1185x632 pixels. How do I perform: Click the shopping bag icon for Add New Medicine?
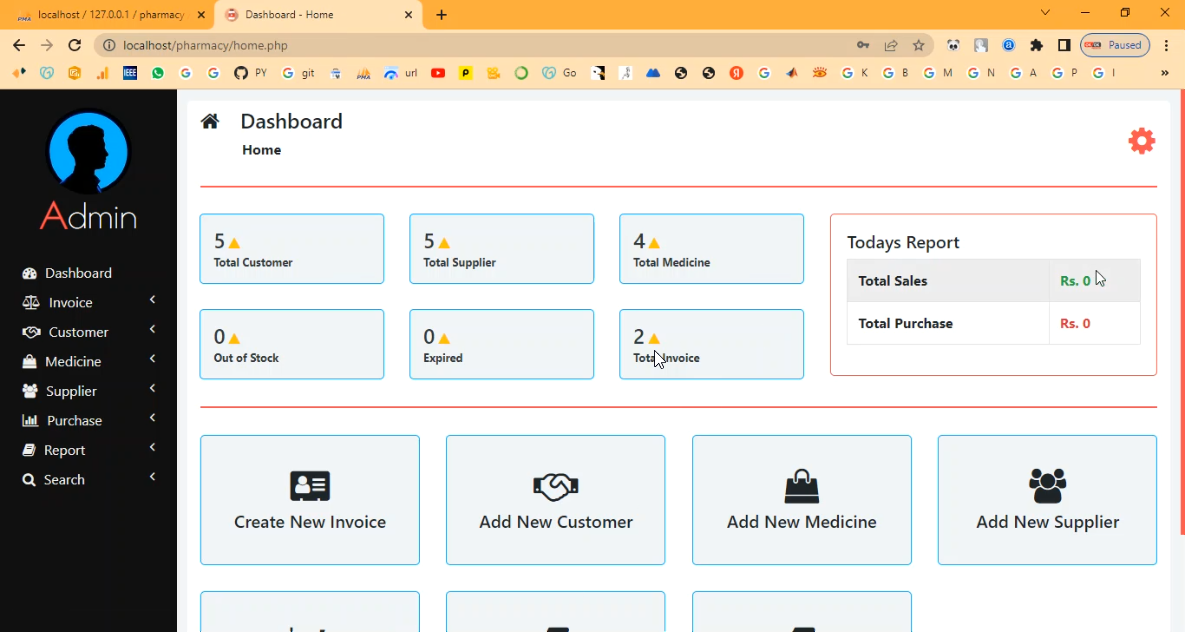coord(801,486)
